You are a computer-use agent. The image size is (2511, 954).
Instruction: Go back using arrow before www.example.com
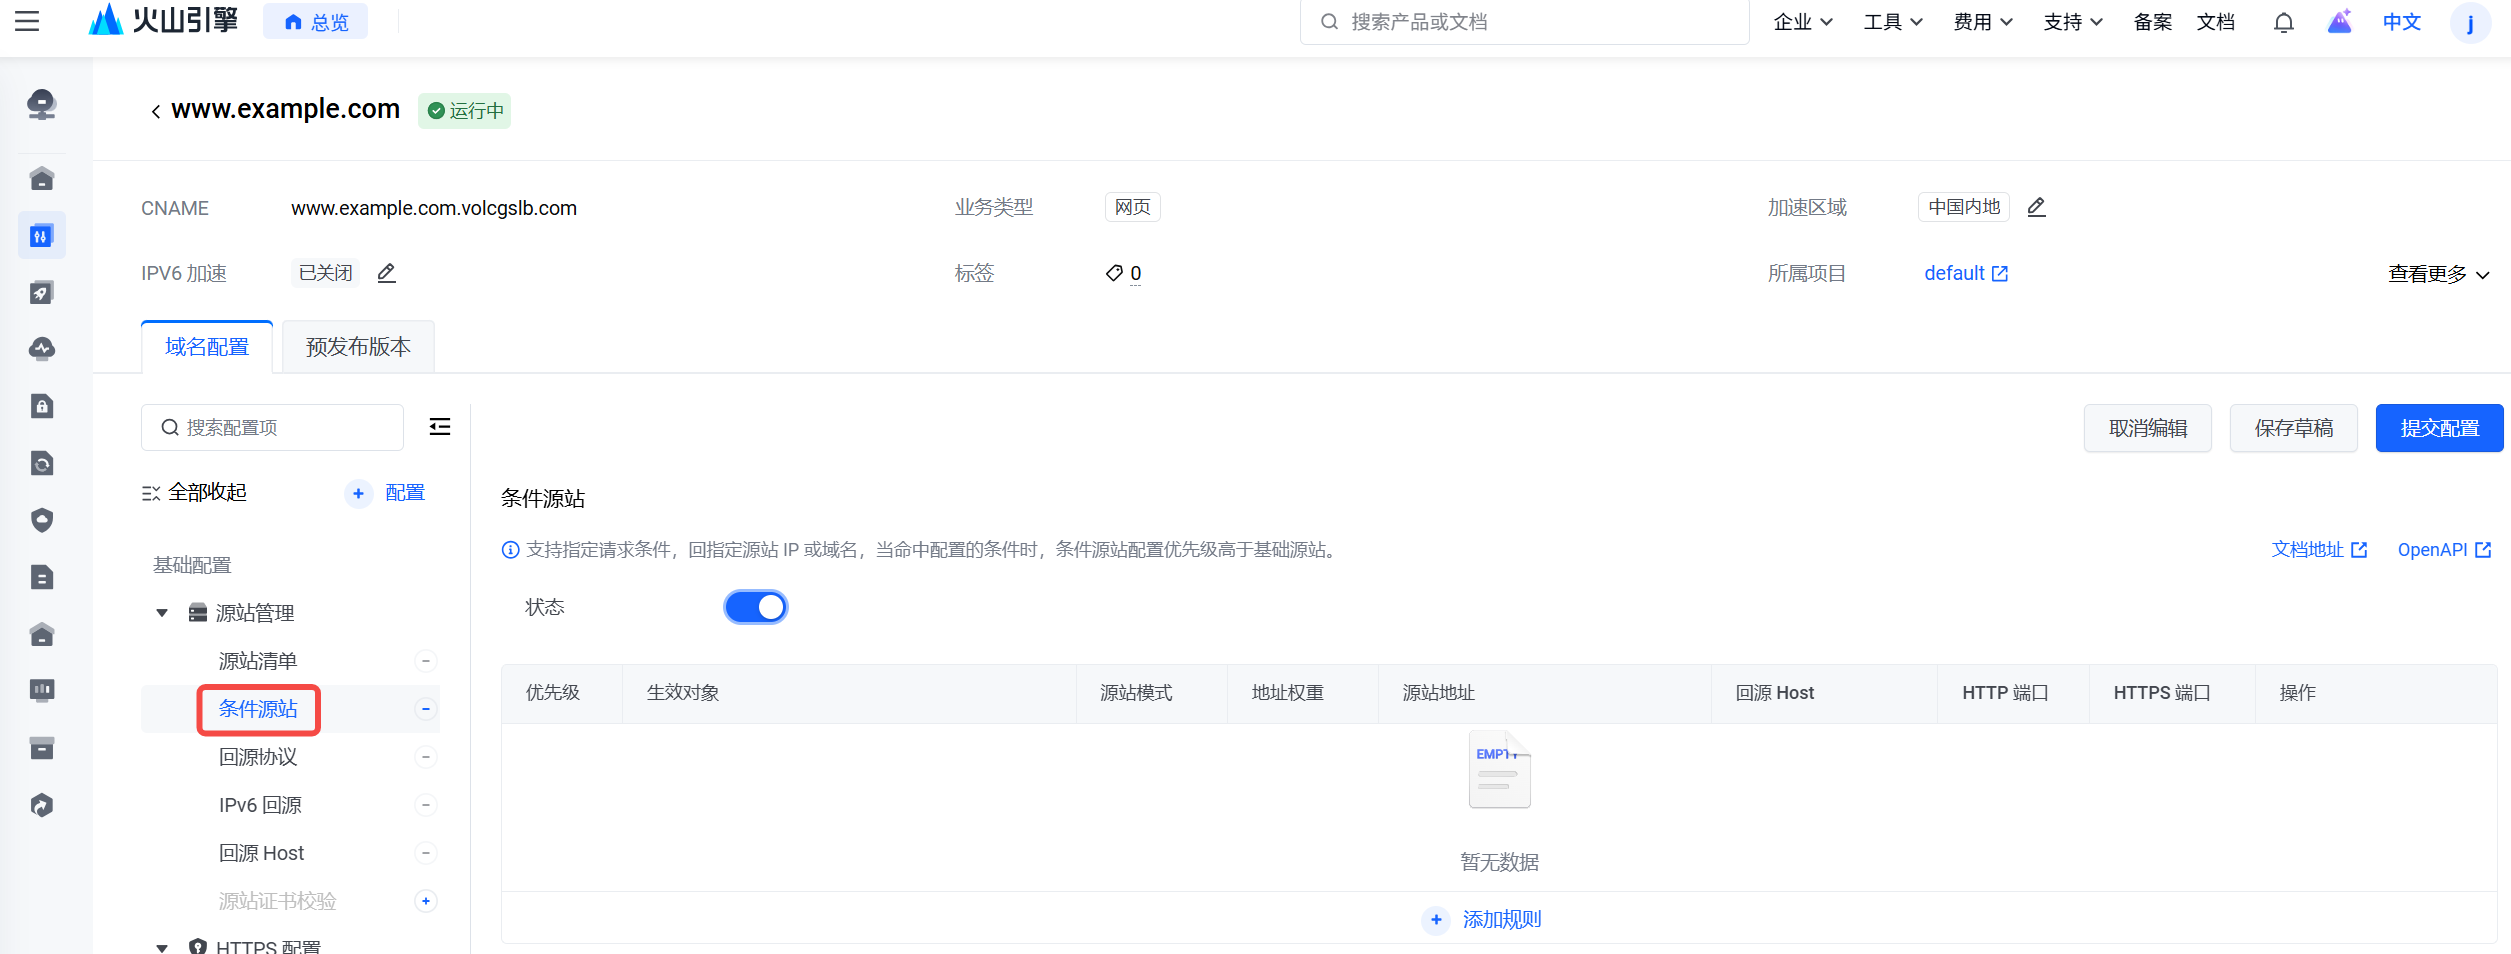click(155, 111)
